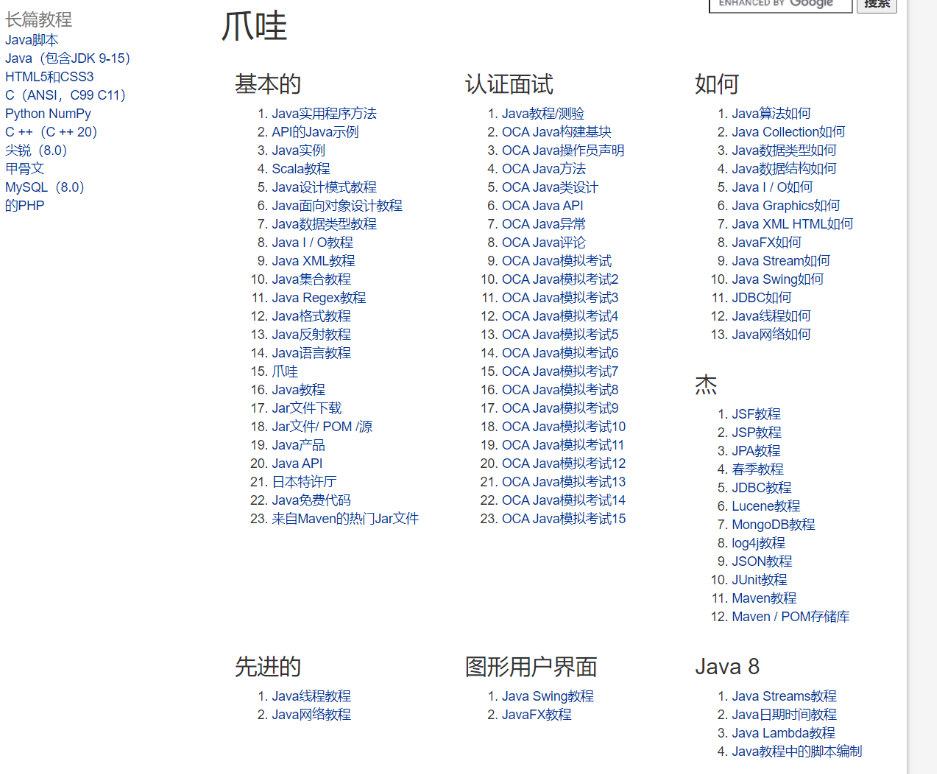Open OCA Java异常 link
This screenshot has height=774, width=937.
click(544, 224)
